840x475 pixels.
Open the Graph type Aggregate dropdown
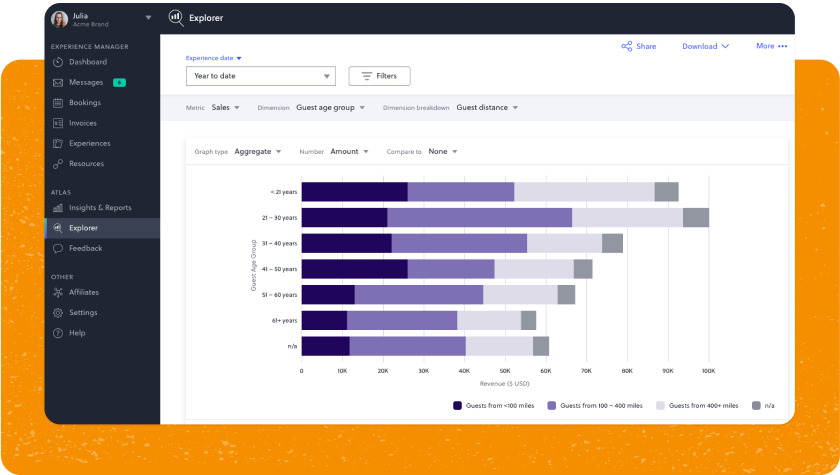[x=258, y=151]
